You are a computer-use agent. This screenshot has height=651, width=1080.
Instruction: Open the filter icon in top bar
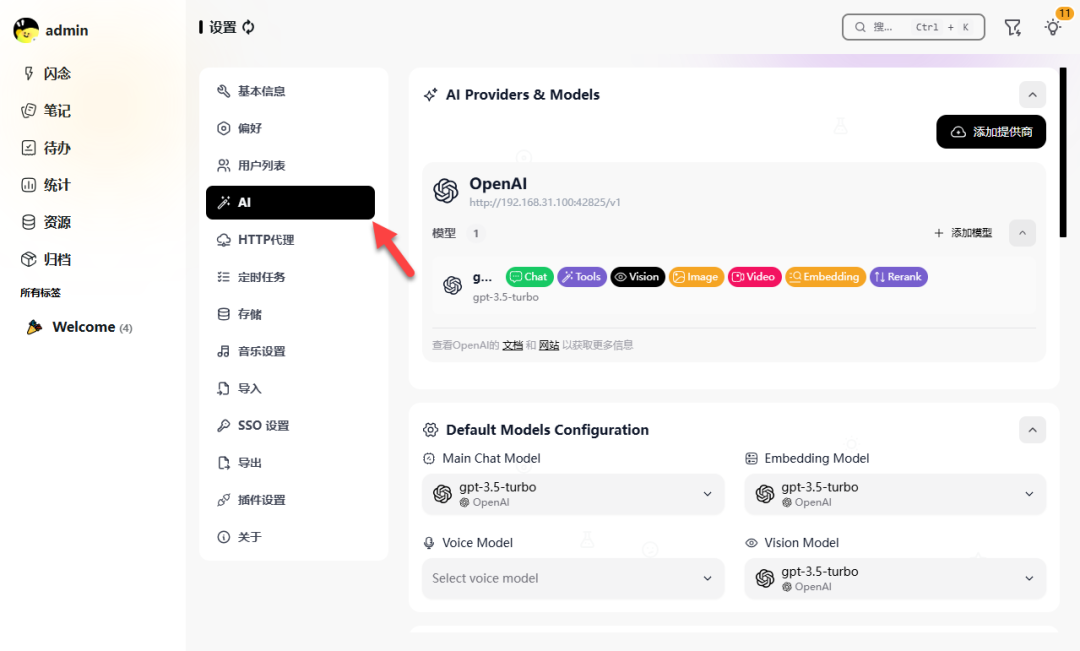(1013, 27)
